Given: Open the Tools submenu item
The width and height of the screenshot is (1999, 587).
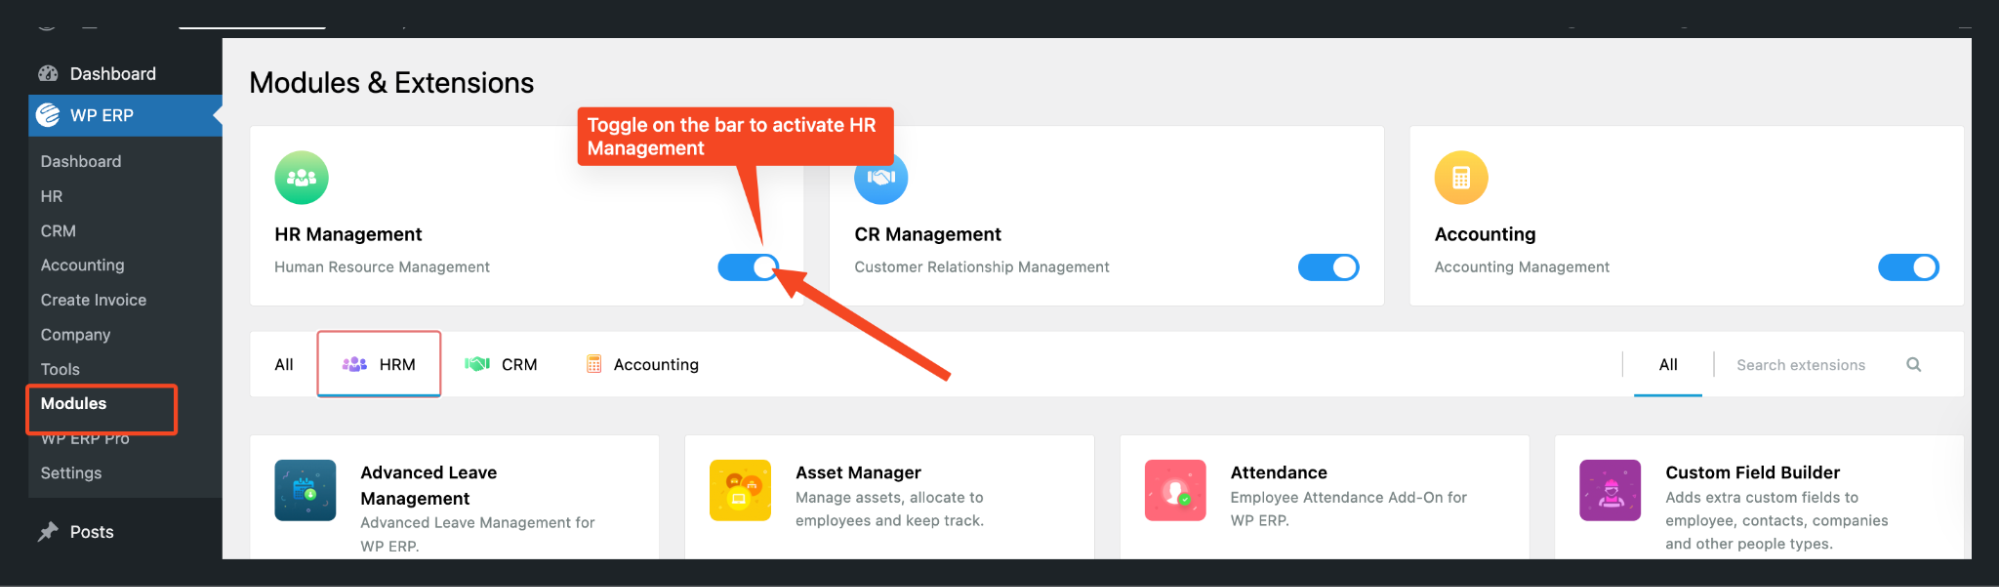Looking at the screenshot, I should tap(60, 370).
